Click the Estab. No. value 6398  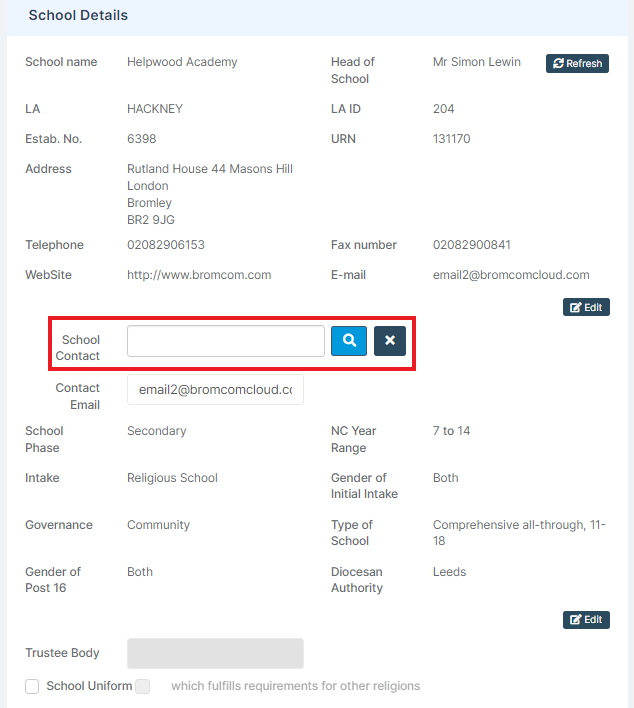coord(142,139)
